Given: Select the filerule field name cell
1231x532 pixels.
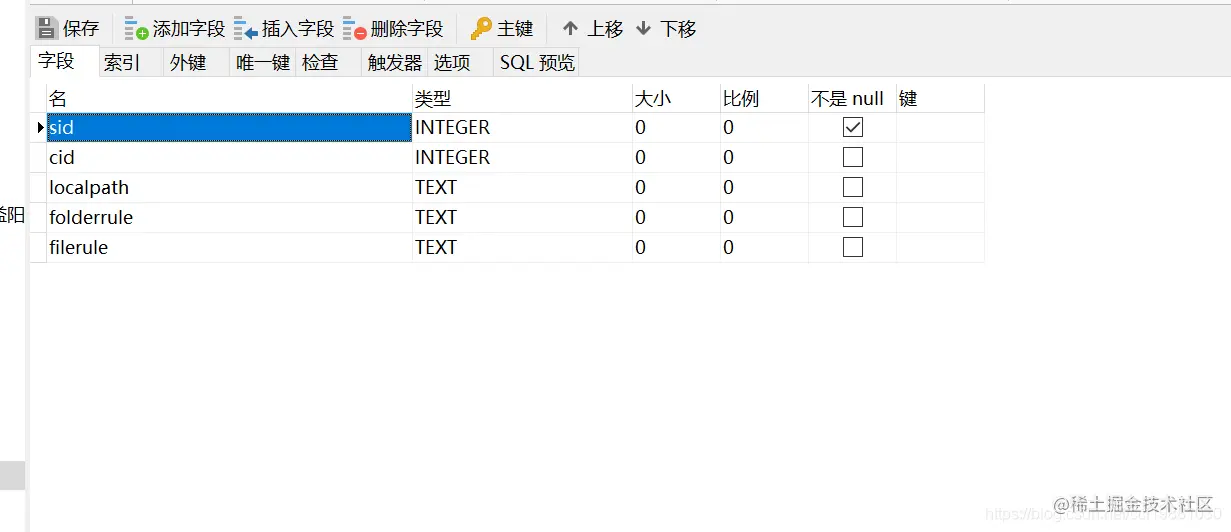Looking at the screenshot, I should 229,247.
